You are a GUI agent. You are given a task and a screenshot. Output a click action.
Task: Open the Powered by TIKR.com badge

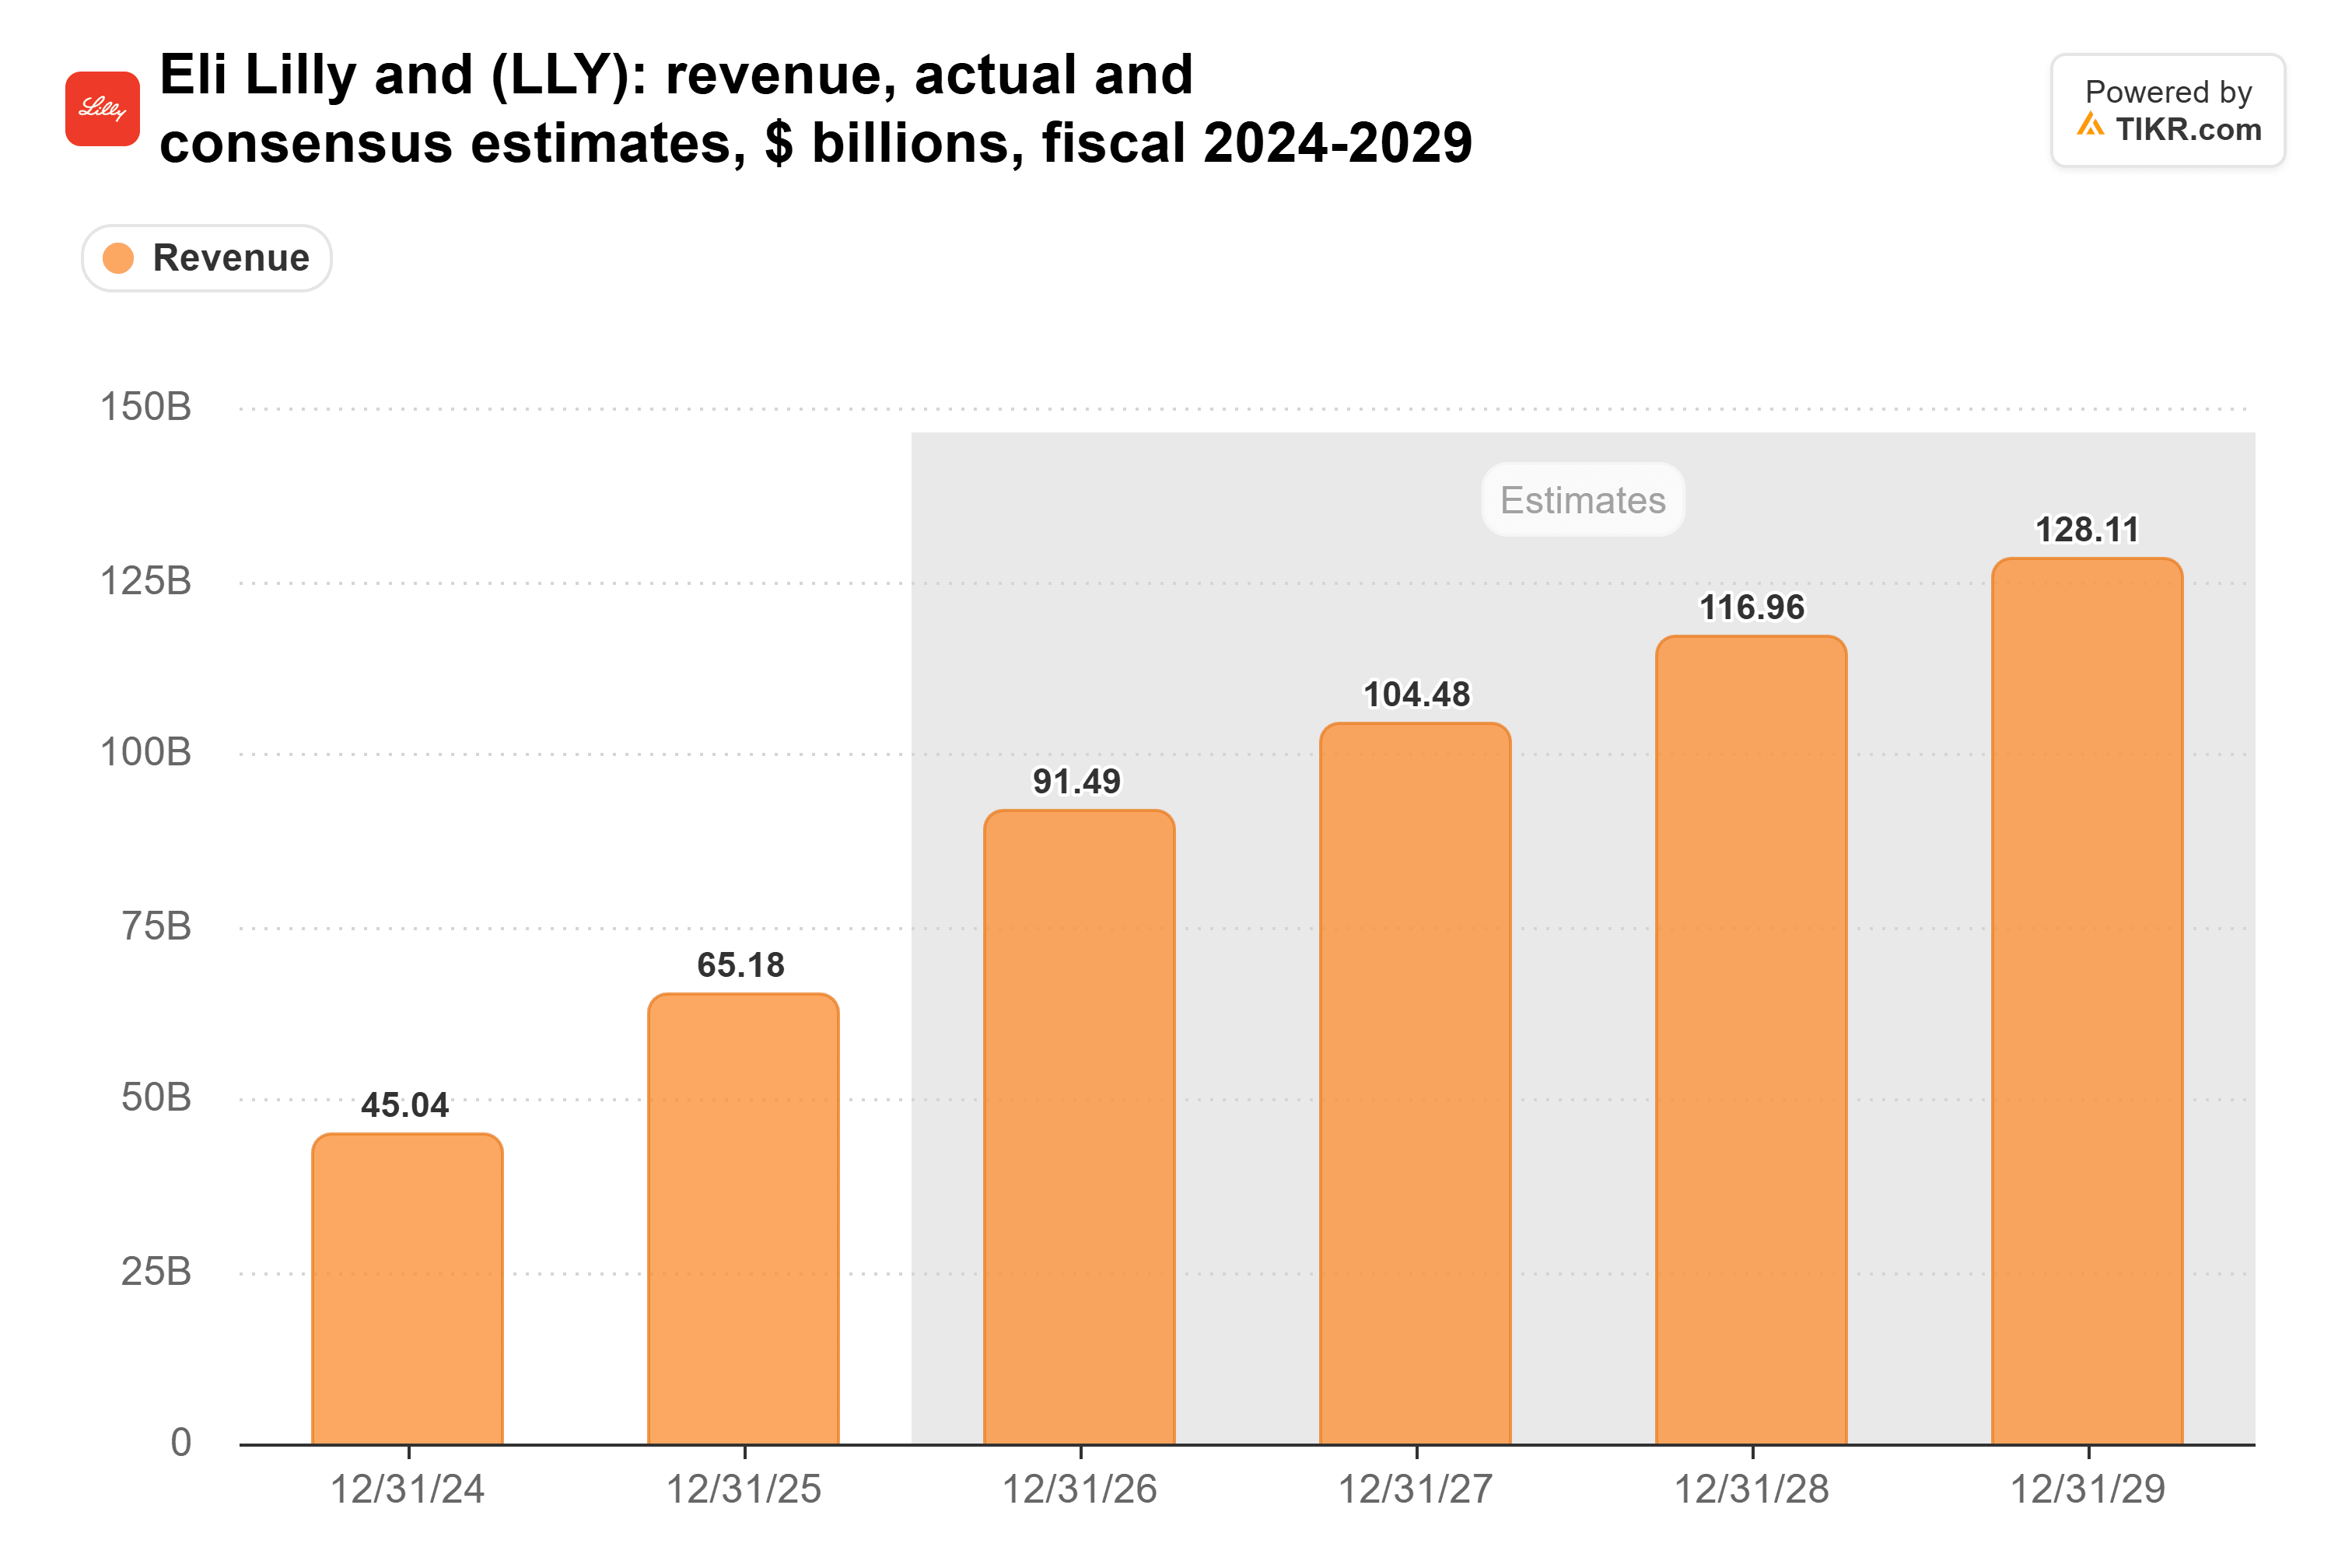(2168, 110)
